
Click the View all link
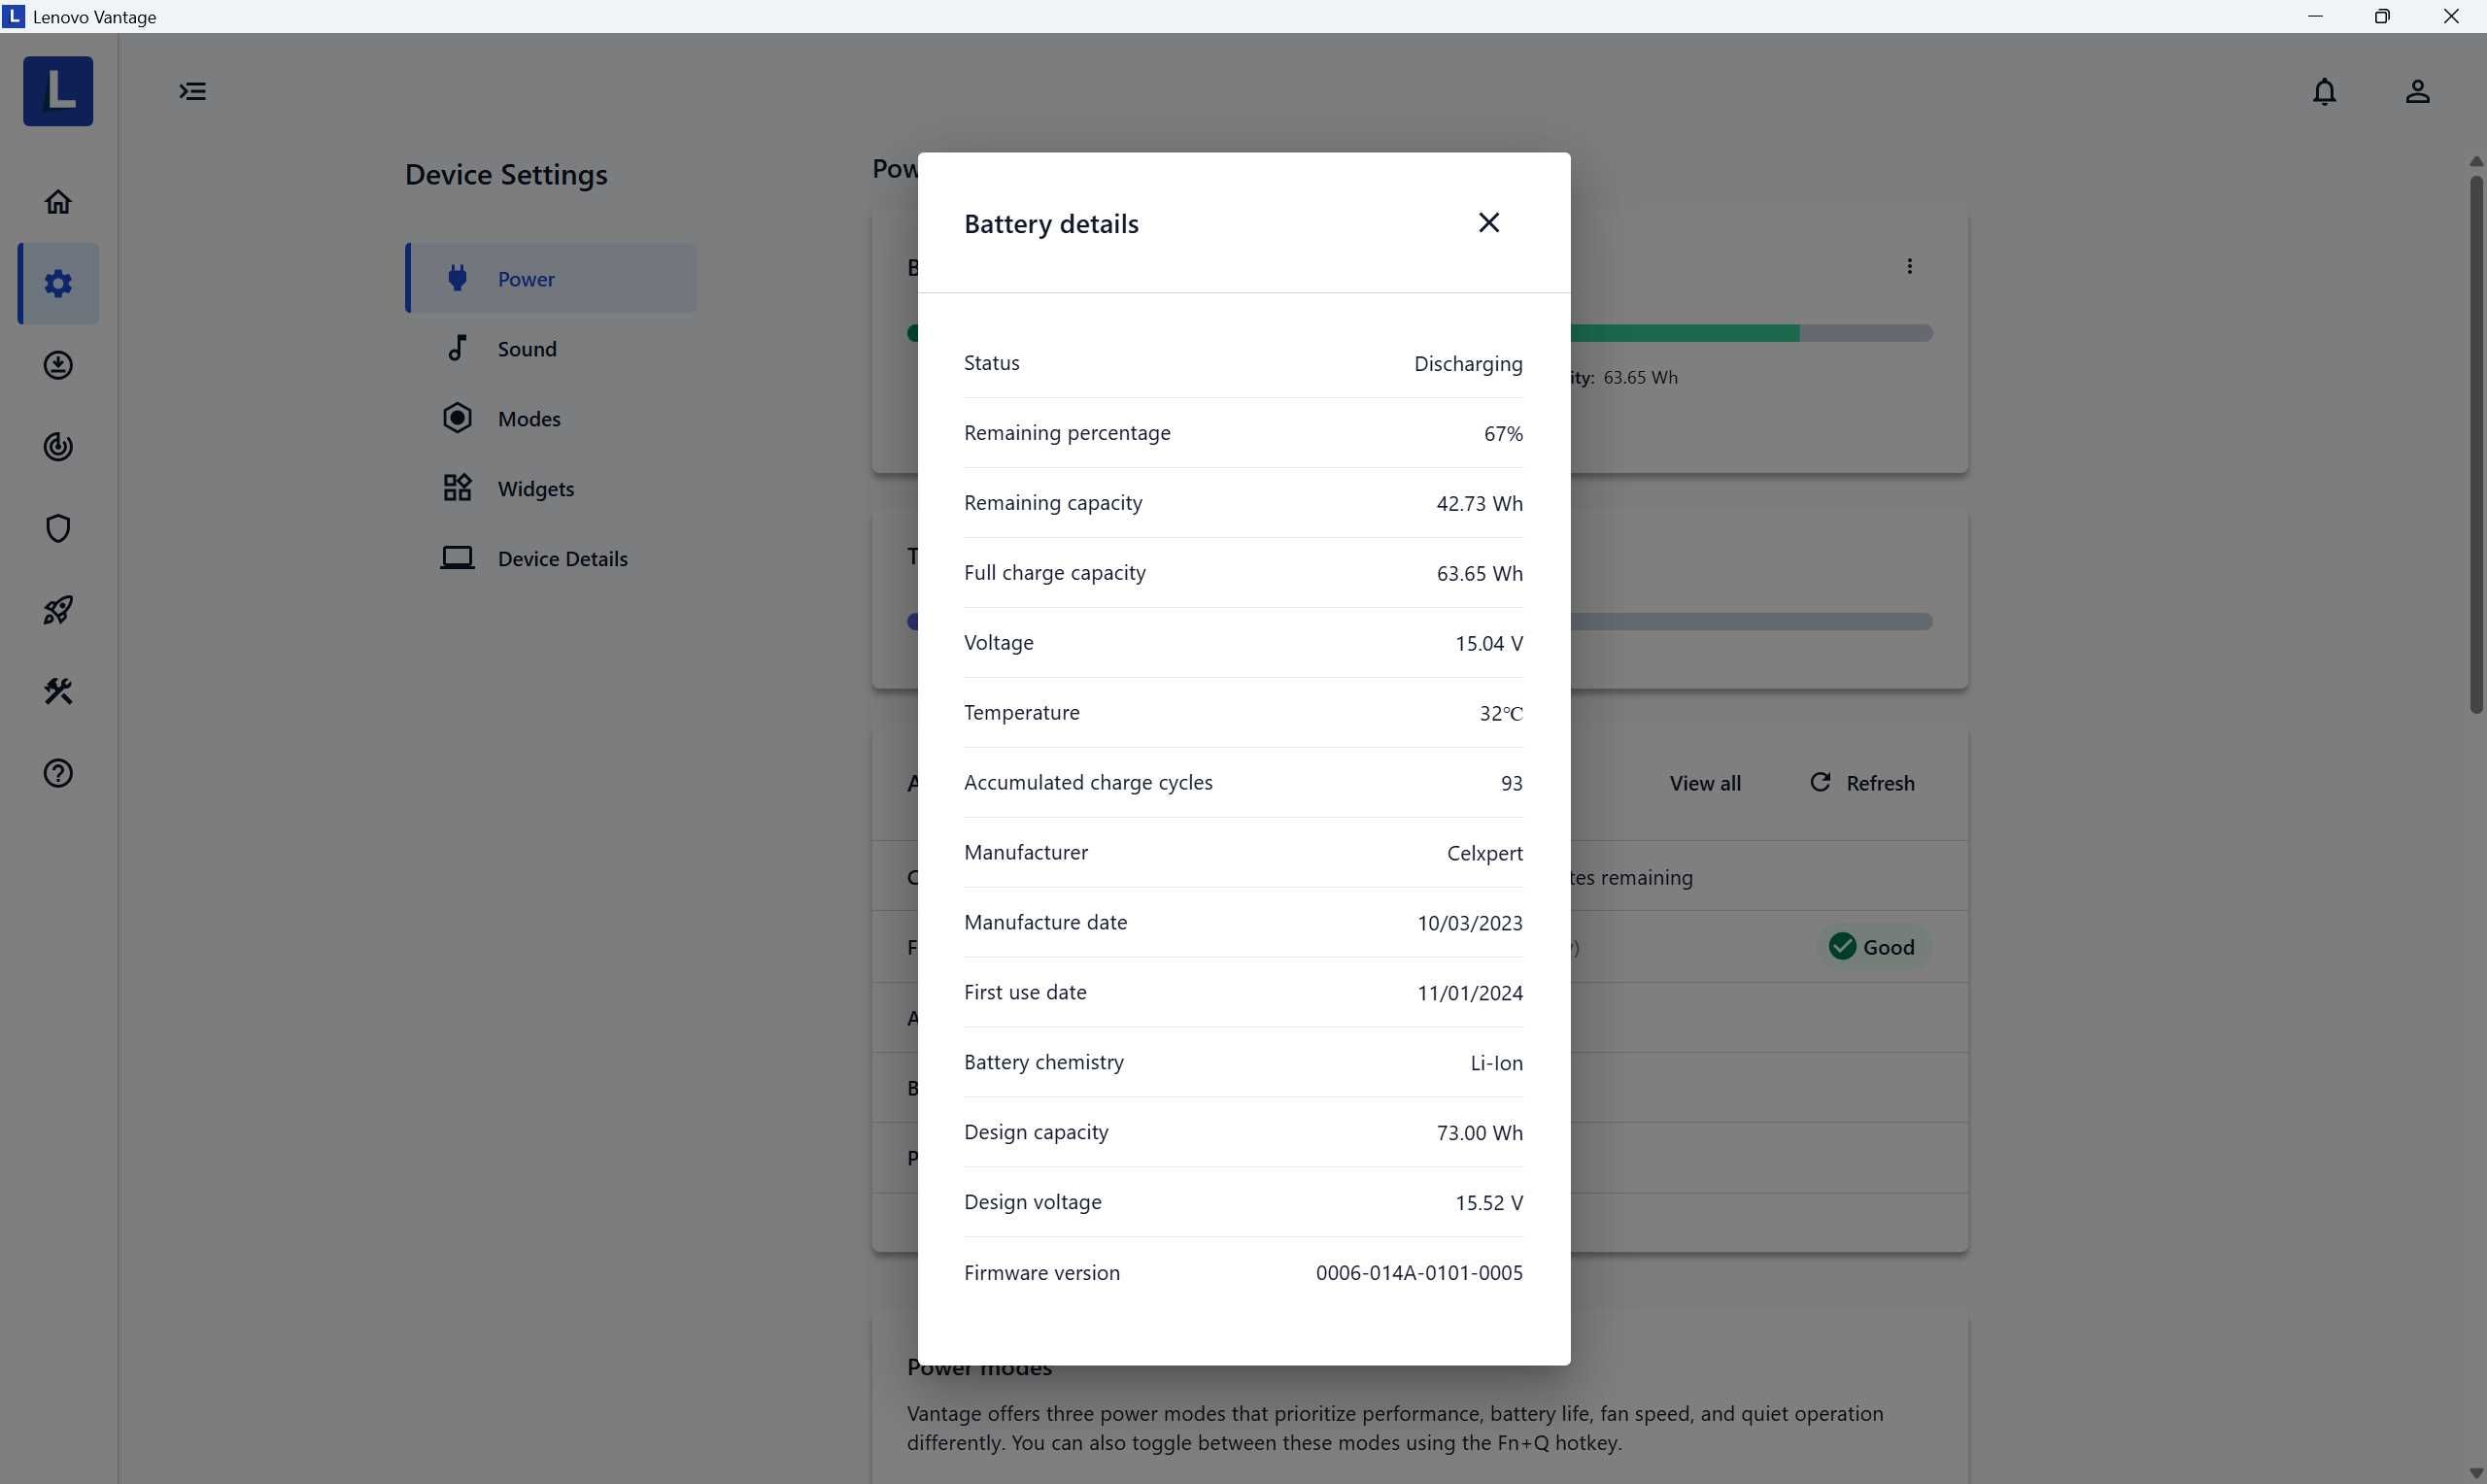[1704, 783]
